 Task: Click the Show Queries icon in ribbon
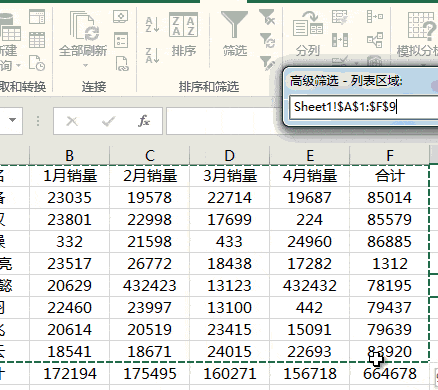point(37,17)
